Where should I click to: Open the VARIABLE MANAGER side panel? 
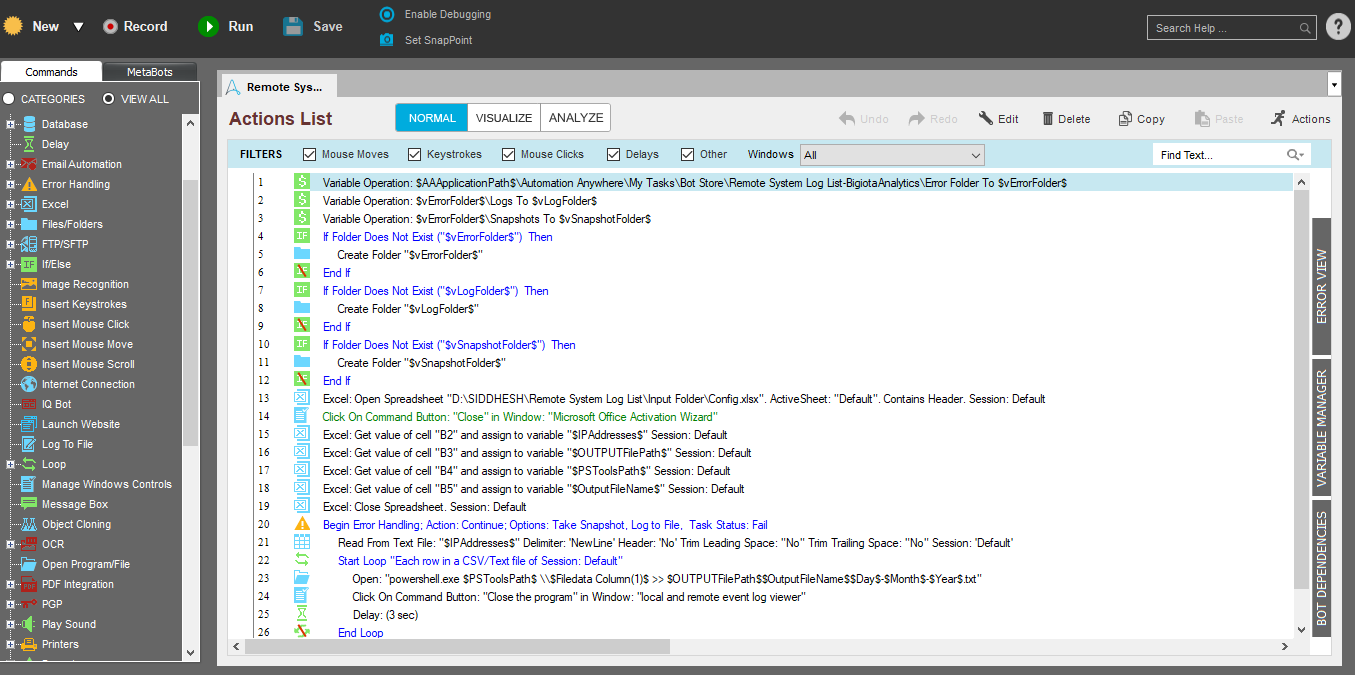1321,428
